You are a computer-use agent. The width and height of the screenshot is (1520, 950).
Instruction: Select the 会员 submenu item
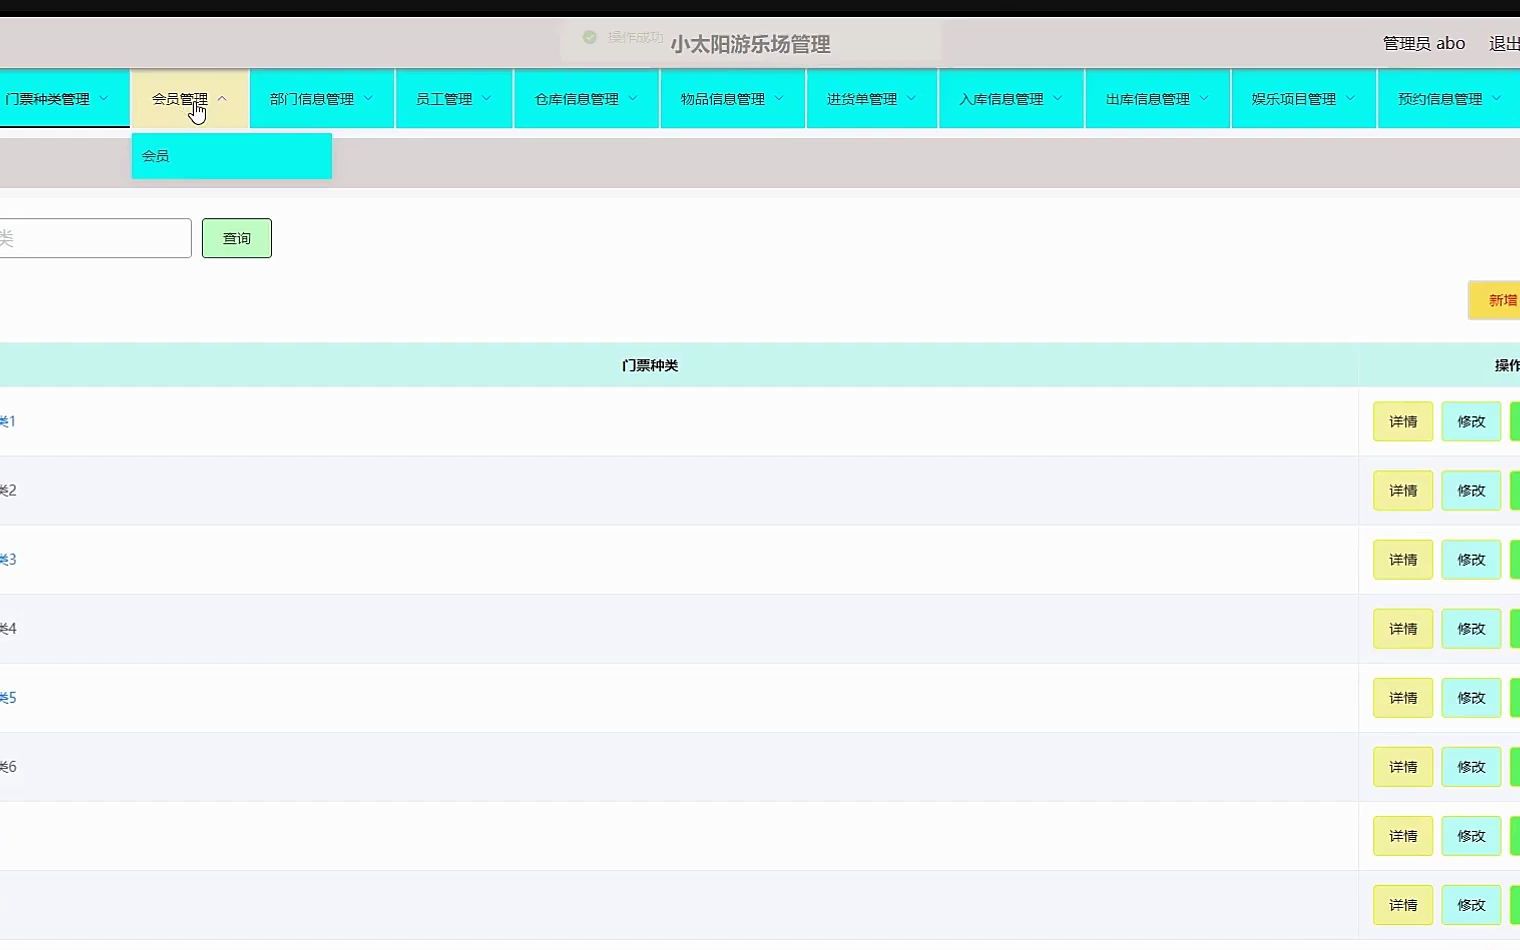[x=231, y=156]
